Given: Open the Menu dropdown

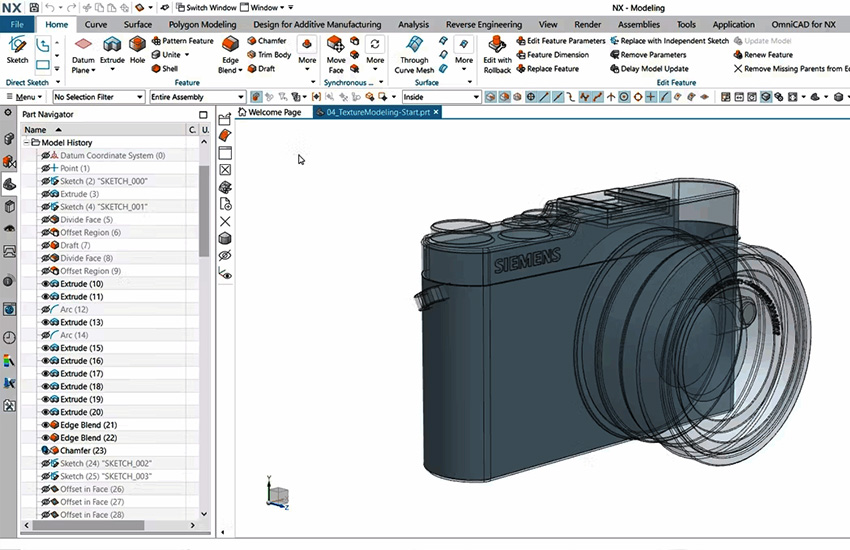Looking at the screenshot, I should point(24,97).
